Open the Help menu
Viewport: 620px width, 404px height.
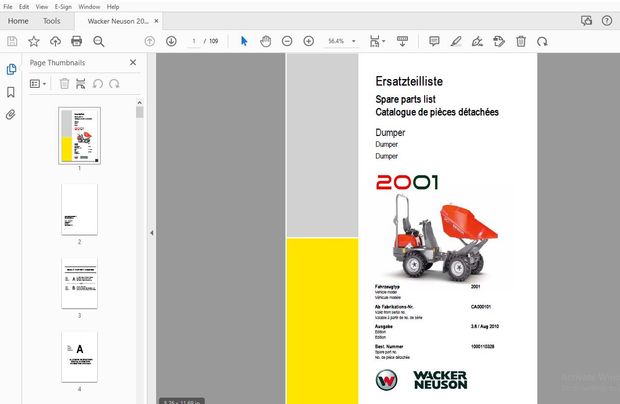pos(113,7)
